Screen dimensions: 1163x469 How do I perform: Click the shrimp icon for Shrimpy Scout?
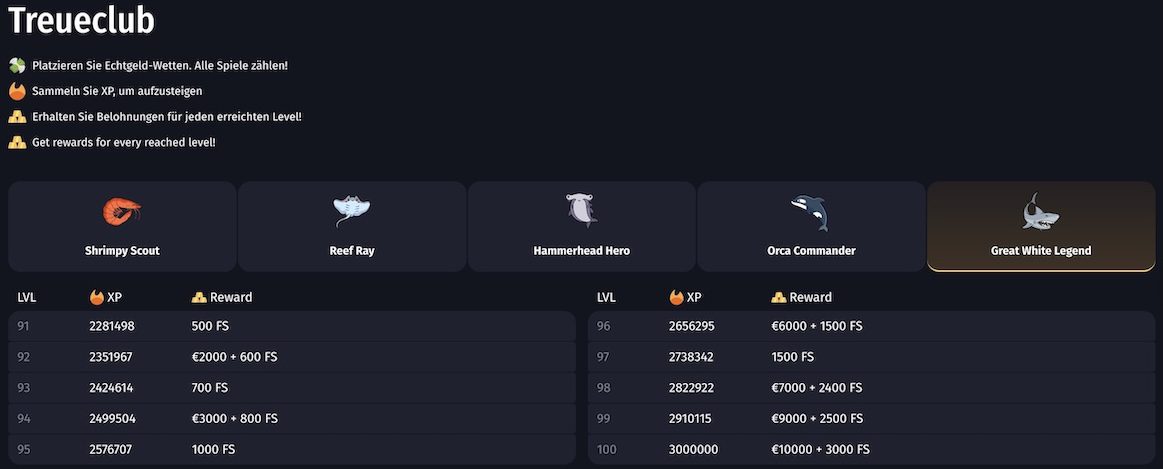[122, 210]
